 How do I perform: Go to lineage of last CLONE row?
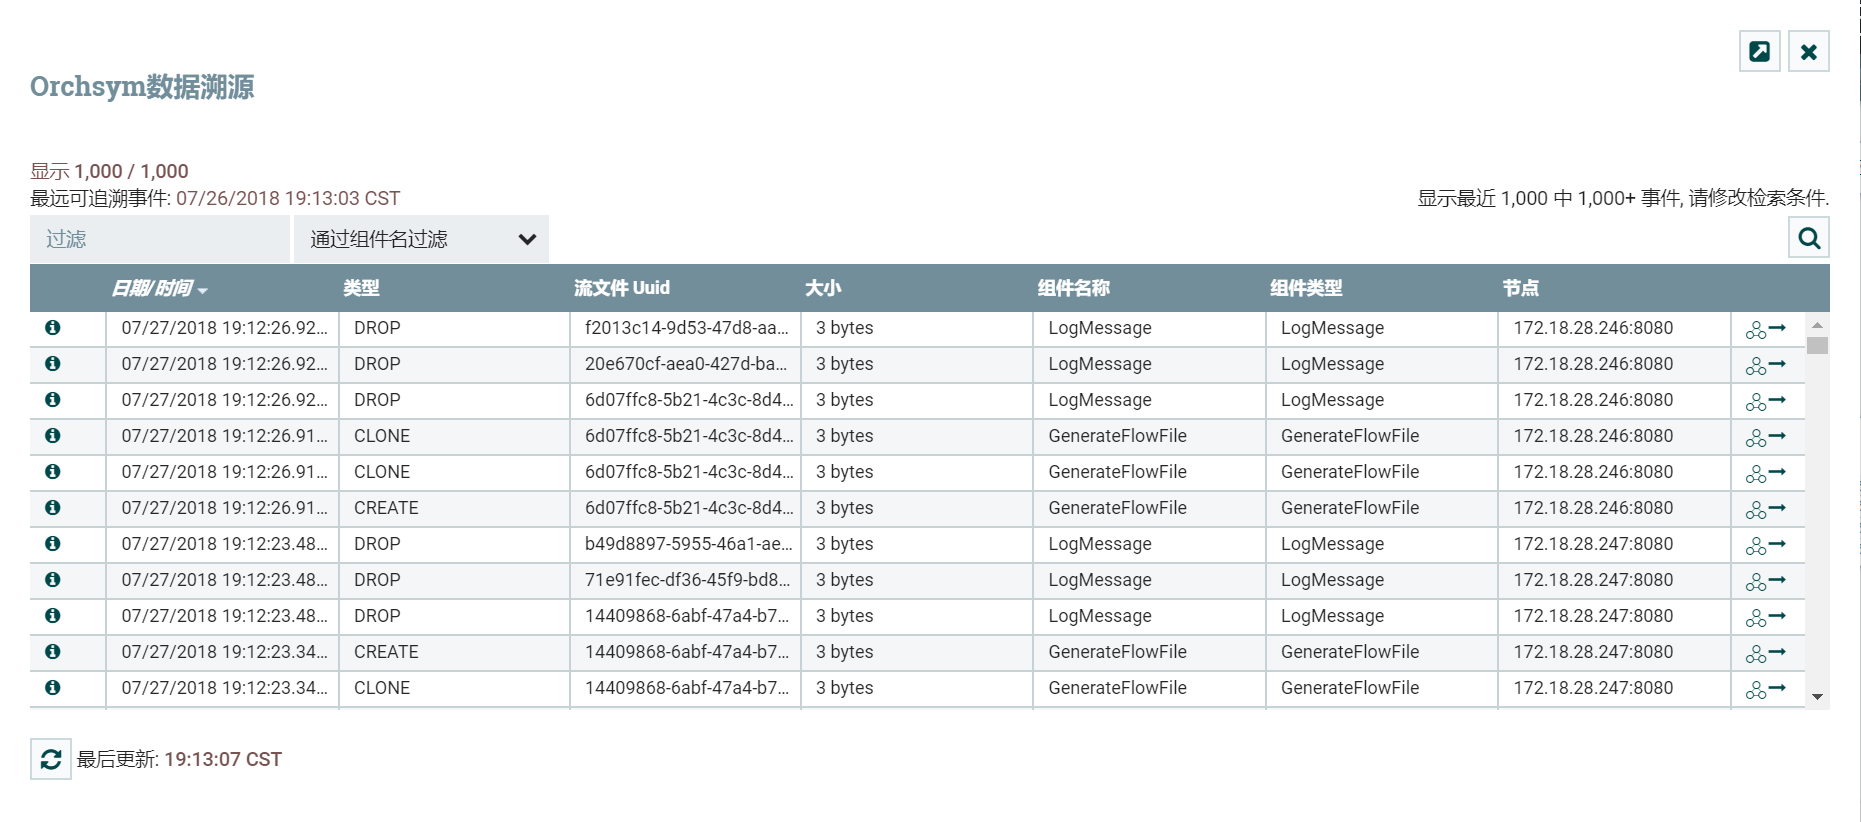[1765, 689]
